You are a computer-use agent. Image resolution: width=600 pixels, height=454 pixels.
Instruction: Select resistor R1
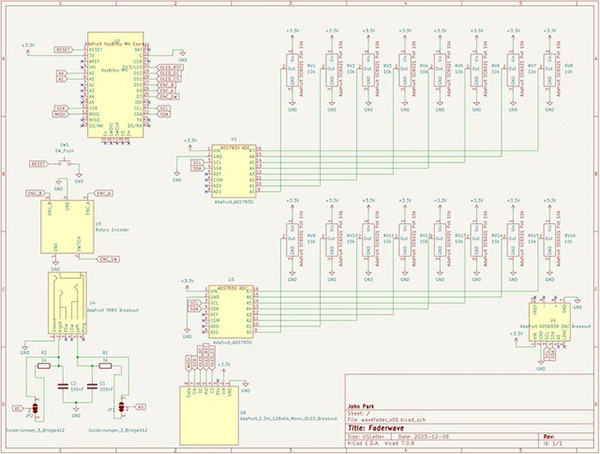click(x=106, y=366)
